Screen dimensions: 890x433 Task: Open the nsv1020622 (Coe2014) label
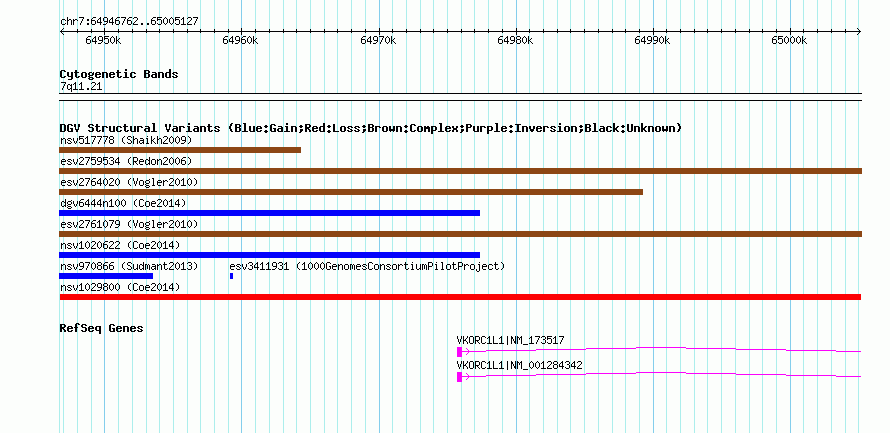[120, 245]
